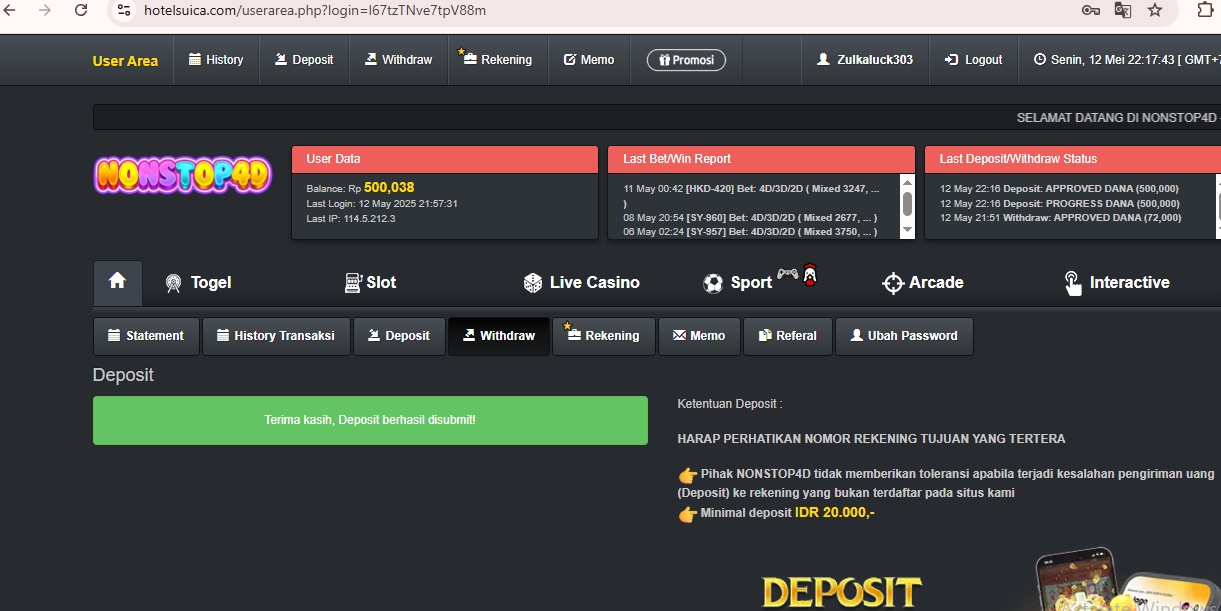Click the Last Bet/Win Report scrollbar thumb

[x=907, y=204]
